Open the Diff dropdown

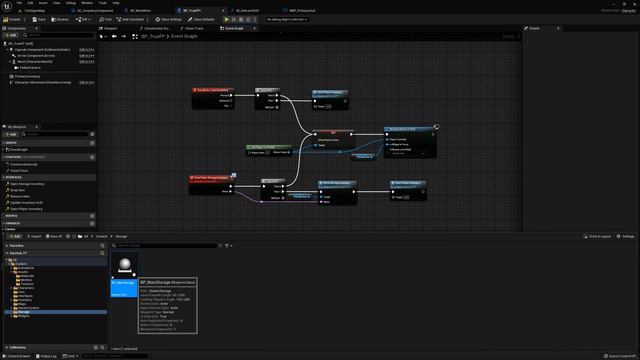pyautogui.click(x=83, y=19)
